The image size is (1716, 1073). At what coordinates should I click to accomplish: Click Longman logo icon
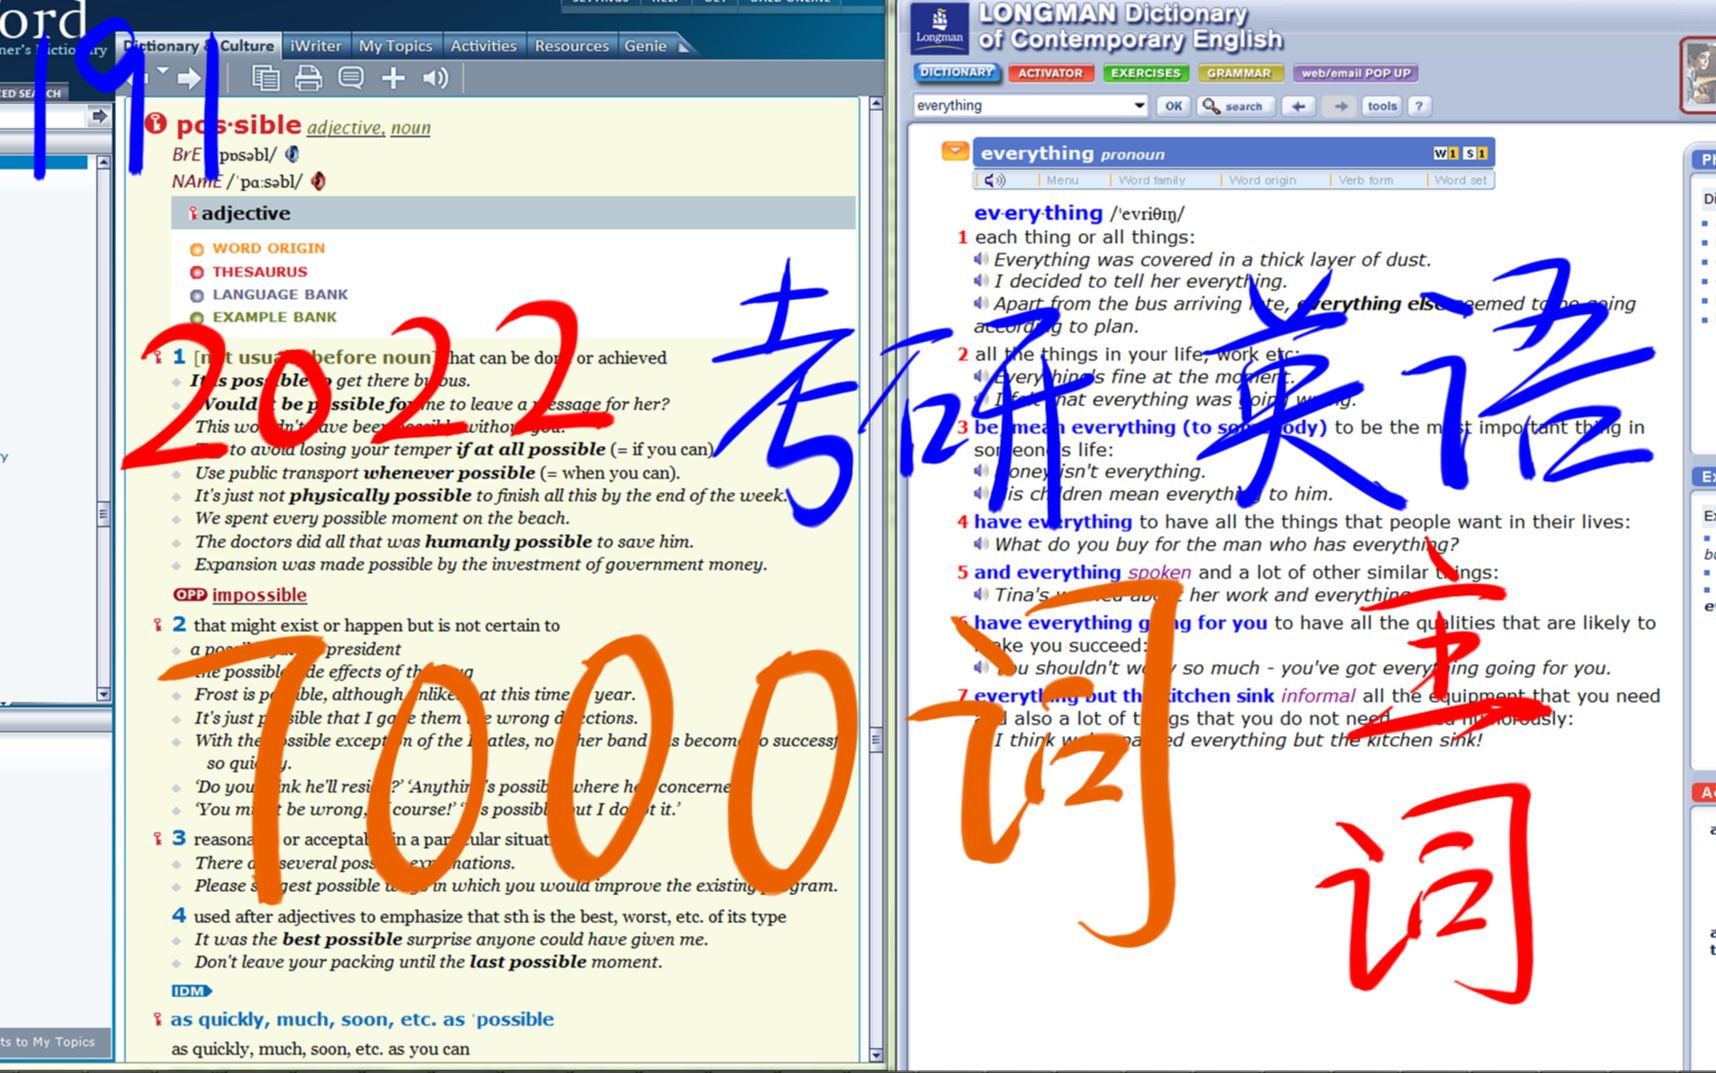(940, 28)
